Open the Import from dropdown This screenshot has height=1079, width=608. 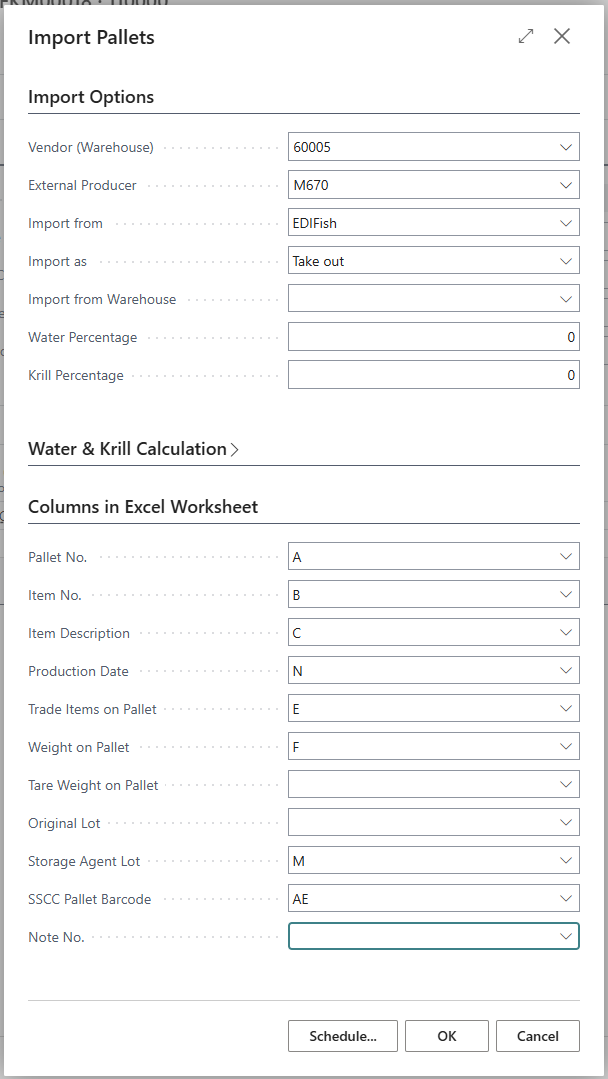566,223
